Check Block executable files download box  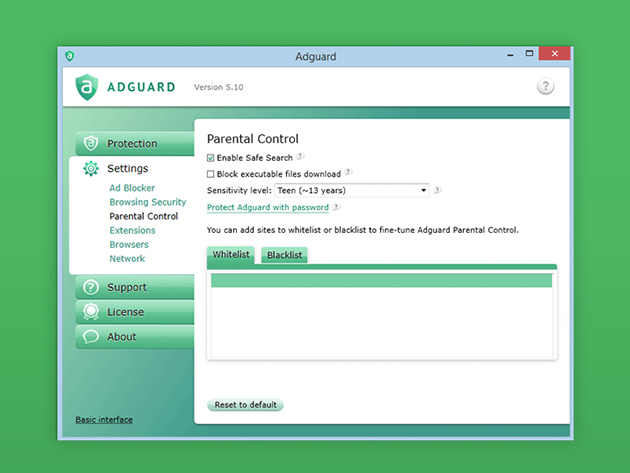[211, 174]
